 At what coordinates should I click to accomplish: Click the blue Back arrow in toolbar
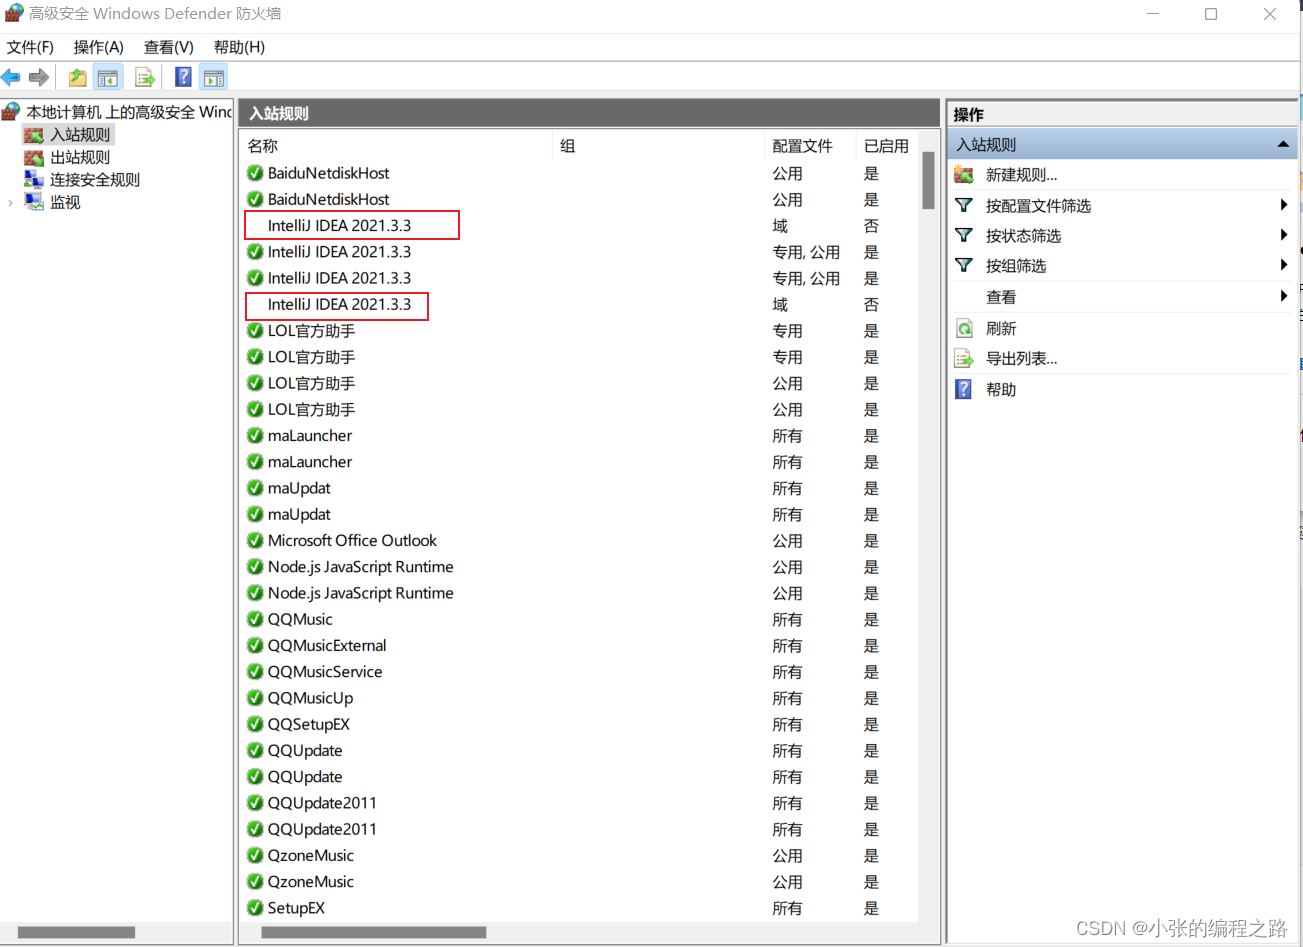click(11, 77)
